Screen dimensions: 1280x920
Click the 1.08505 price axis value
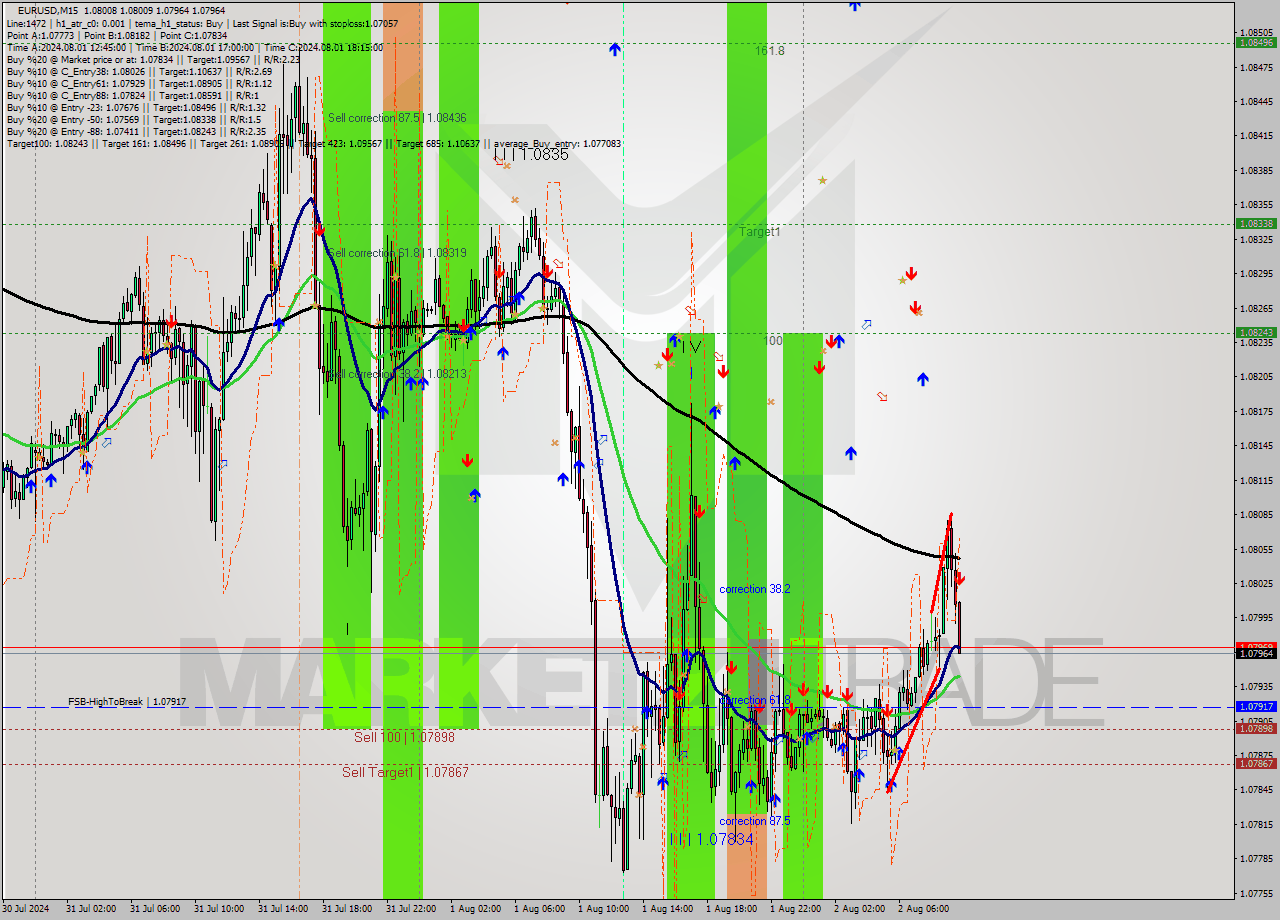pyautogui.click(x=1256, y=32)
